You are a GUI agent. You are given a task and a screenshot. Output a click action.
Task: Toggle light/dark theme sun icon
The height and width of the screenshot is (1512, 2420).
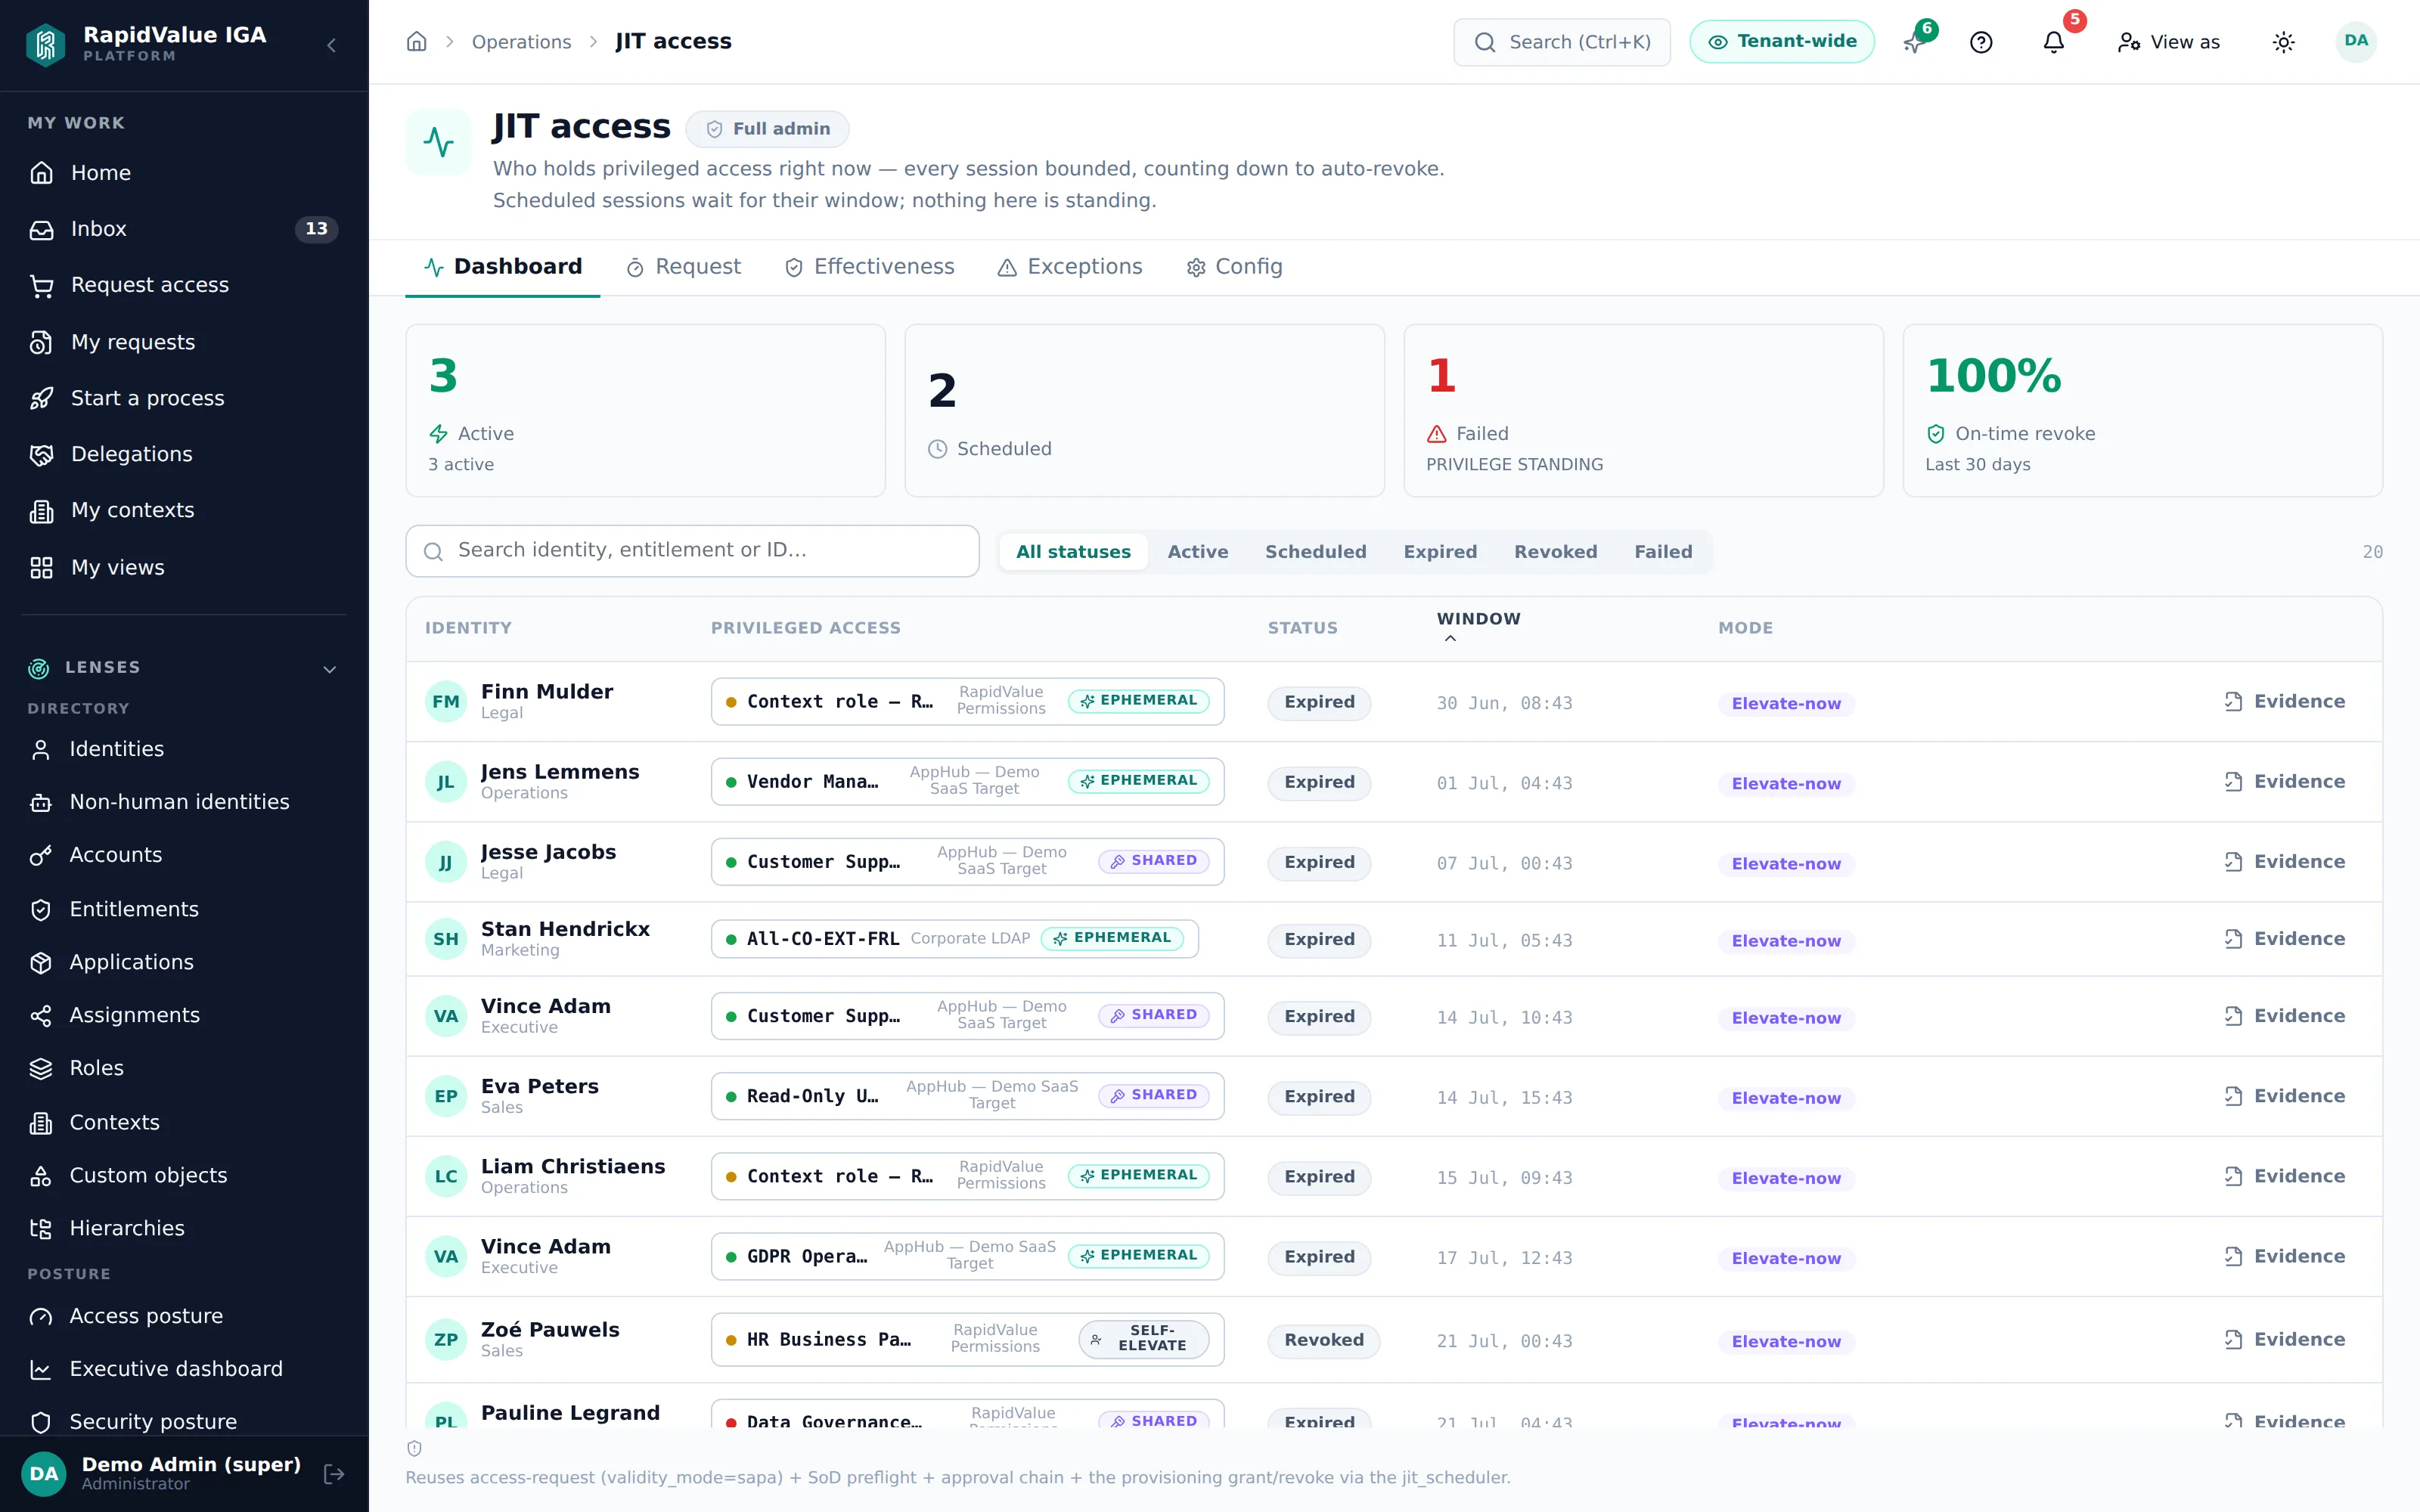(x=2283, y=42)
